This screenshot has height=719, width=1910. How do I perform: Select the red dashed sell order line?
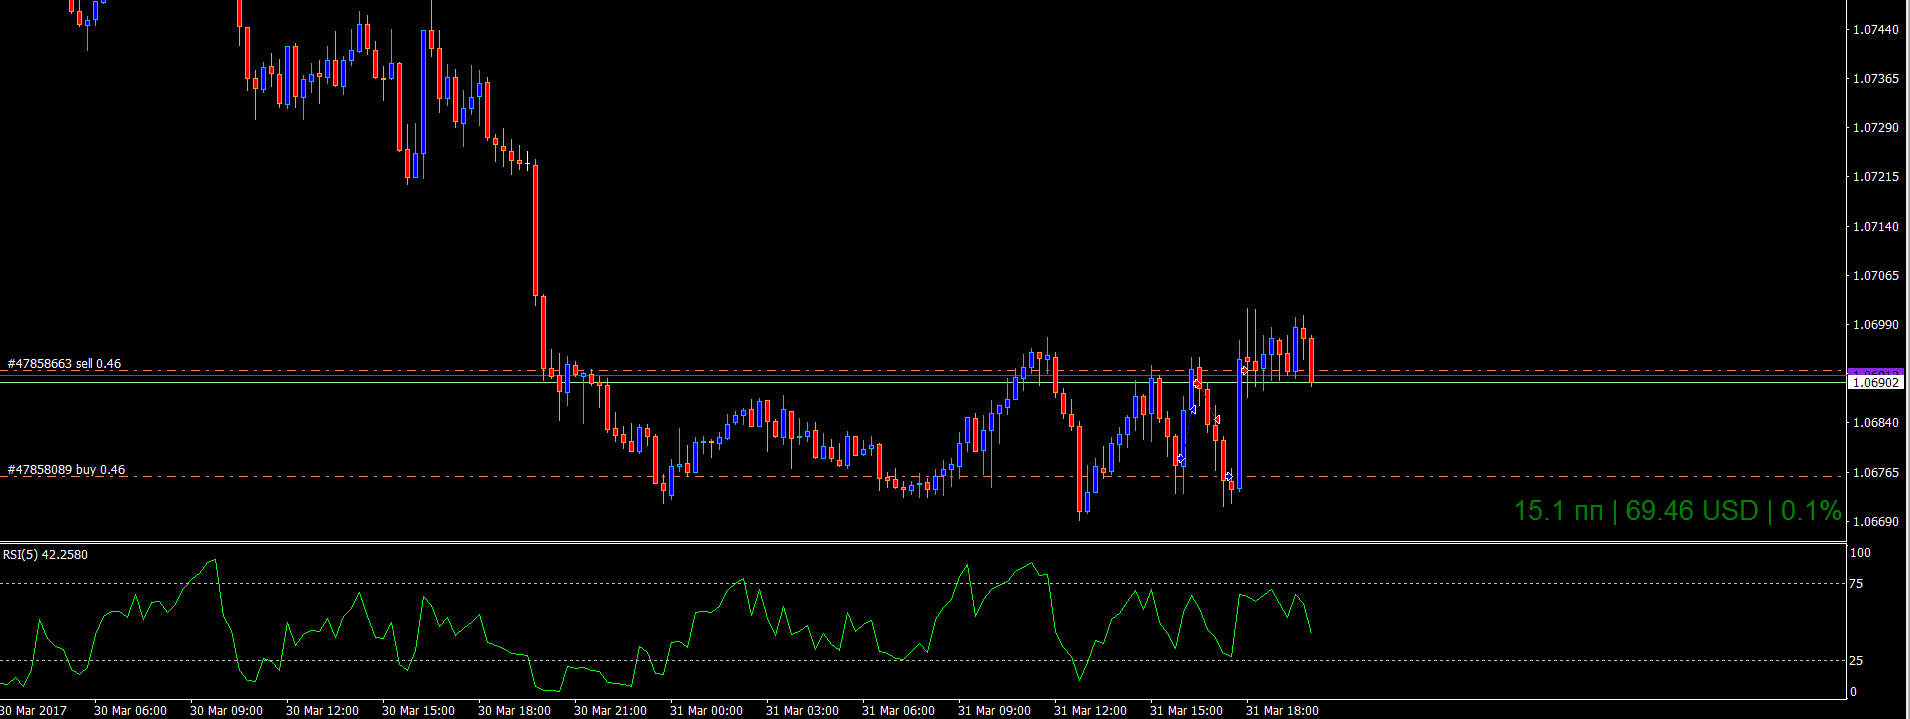922,371
